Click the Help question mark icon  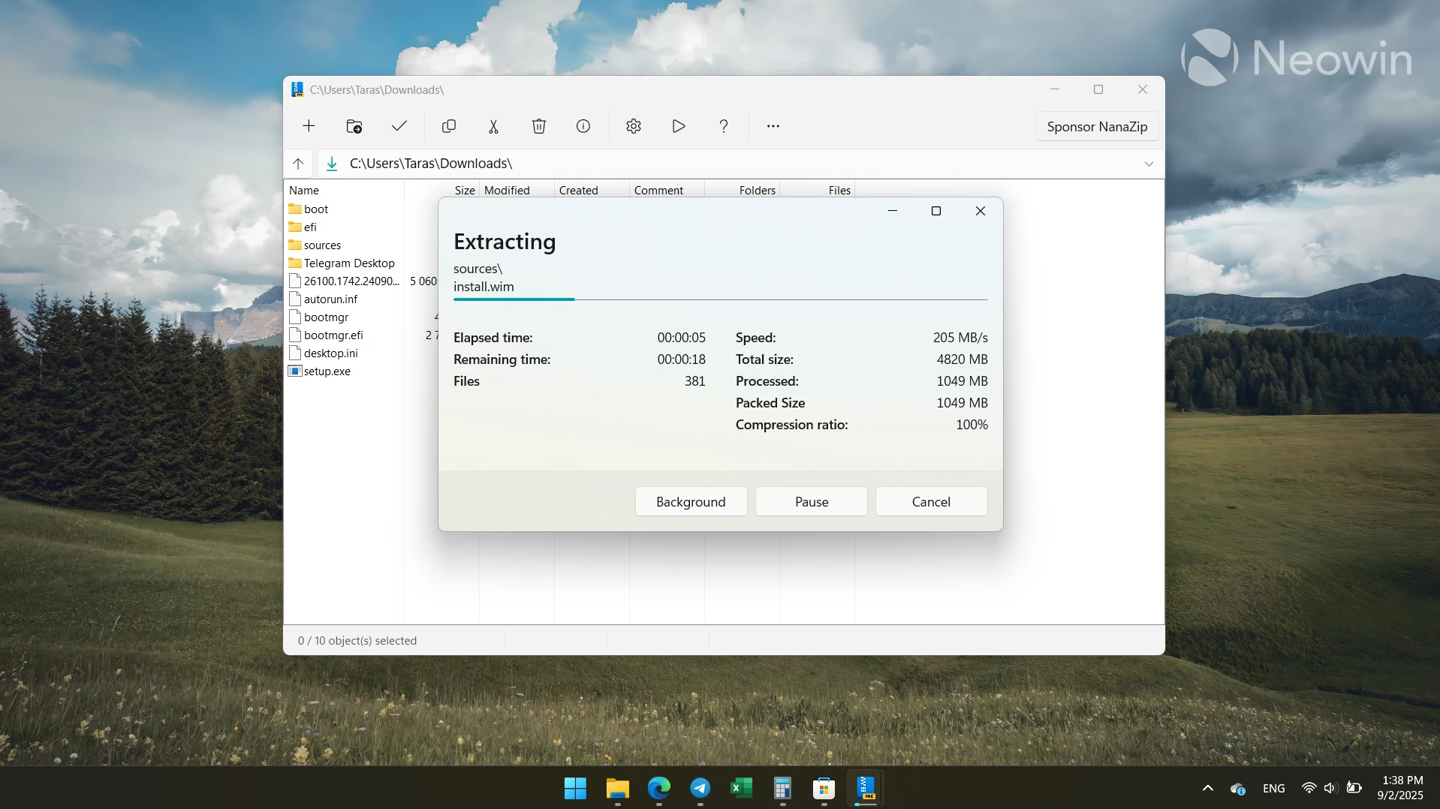[x=723, y=126]
